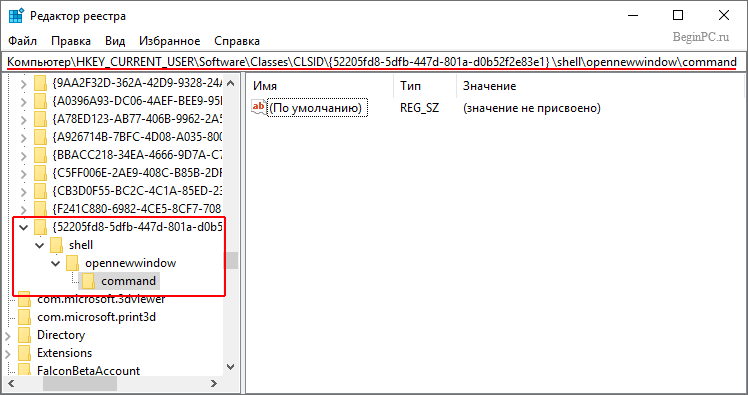
Task: Collapse the shell subkey
Action: 40,246
